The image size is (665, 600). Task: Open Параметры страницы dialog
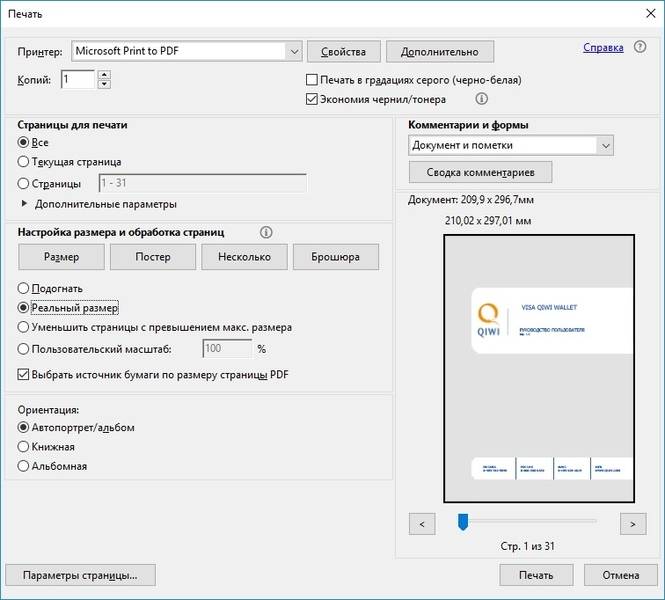(x=81, y=575)
